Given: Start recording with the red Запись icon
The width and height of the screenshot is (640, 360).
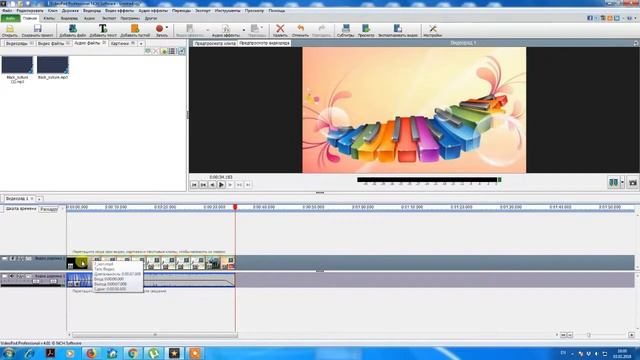Looking at the screenshot, I should 159,29.
